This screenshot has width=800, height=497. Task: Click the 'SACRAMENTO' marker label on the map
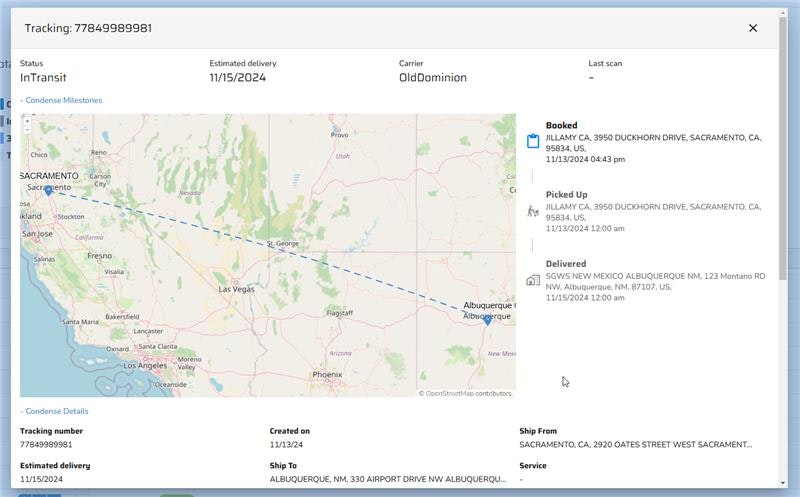click(49, 176)
